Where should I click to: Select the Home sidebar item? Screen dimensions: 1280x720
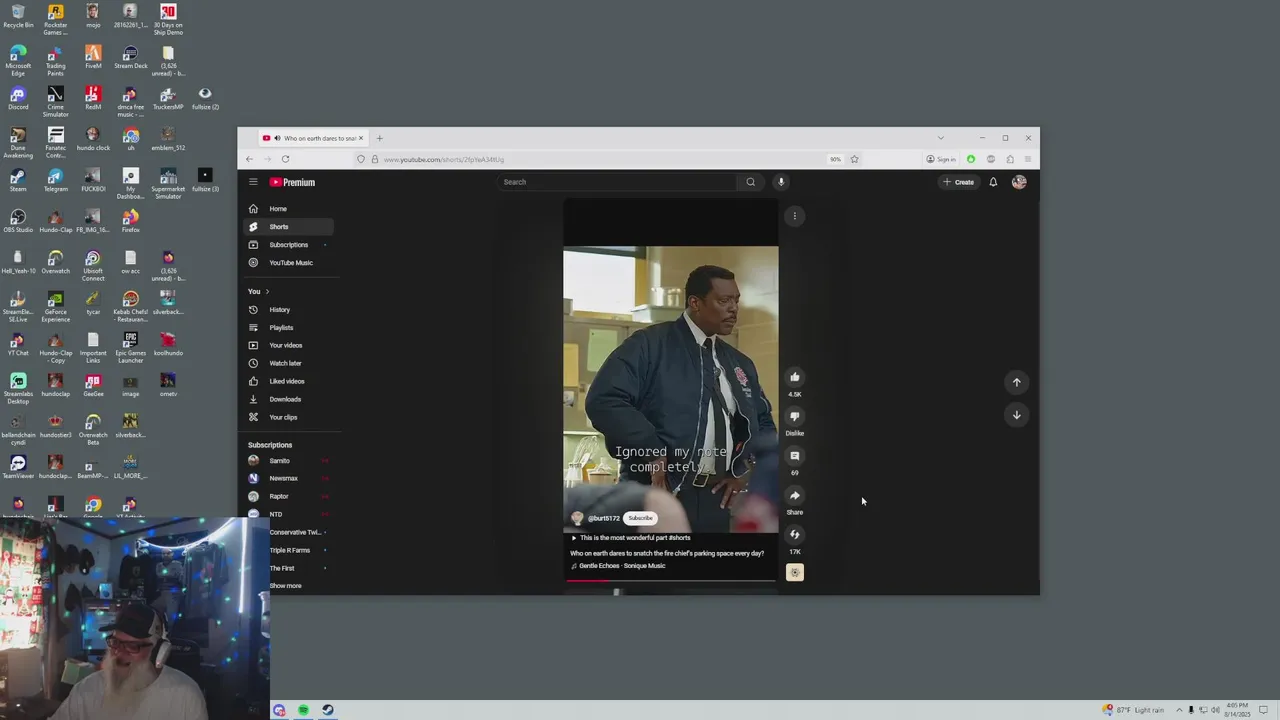(x=290, y=209)
